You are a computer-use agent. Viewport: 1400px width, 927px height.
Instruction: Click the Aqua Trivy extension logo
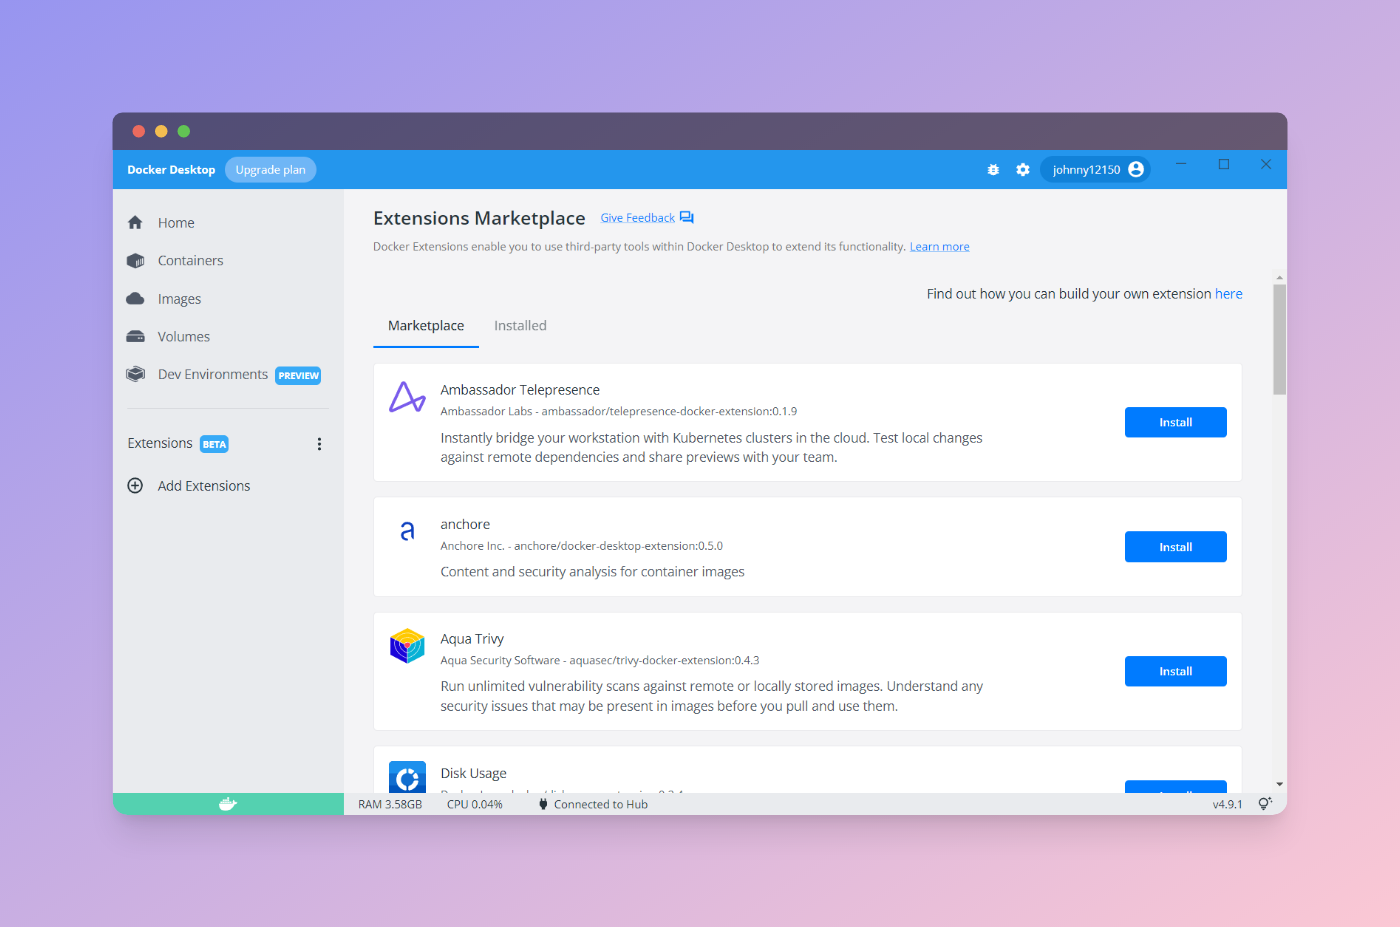click(407, 646)
